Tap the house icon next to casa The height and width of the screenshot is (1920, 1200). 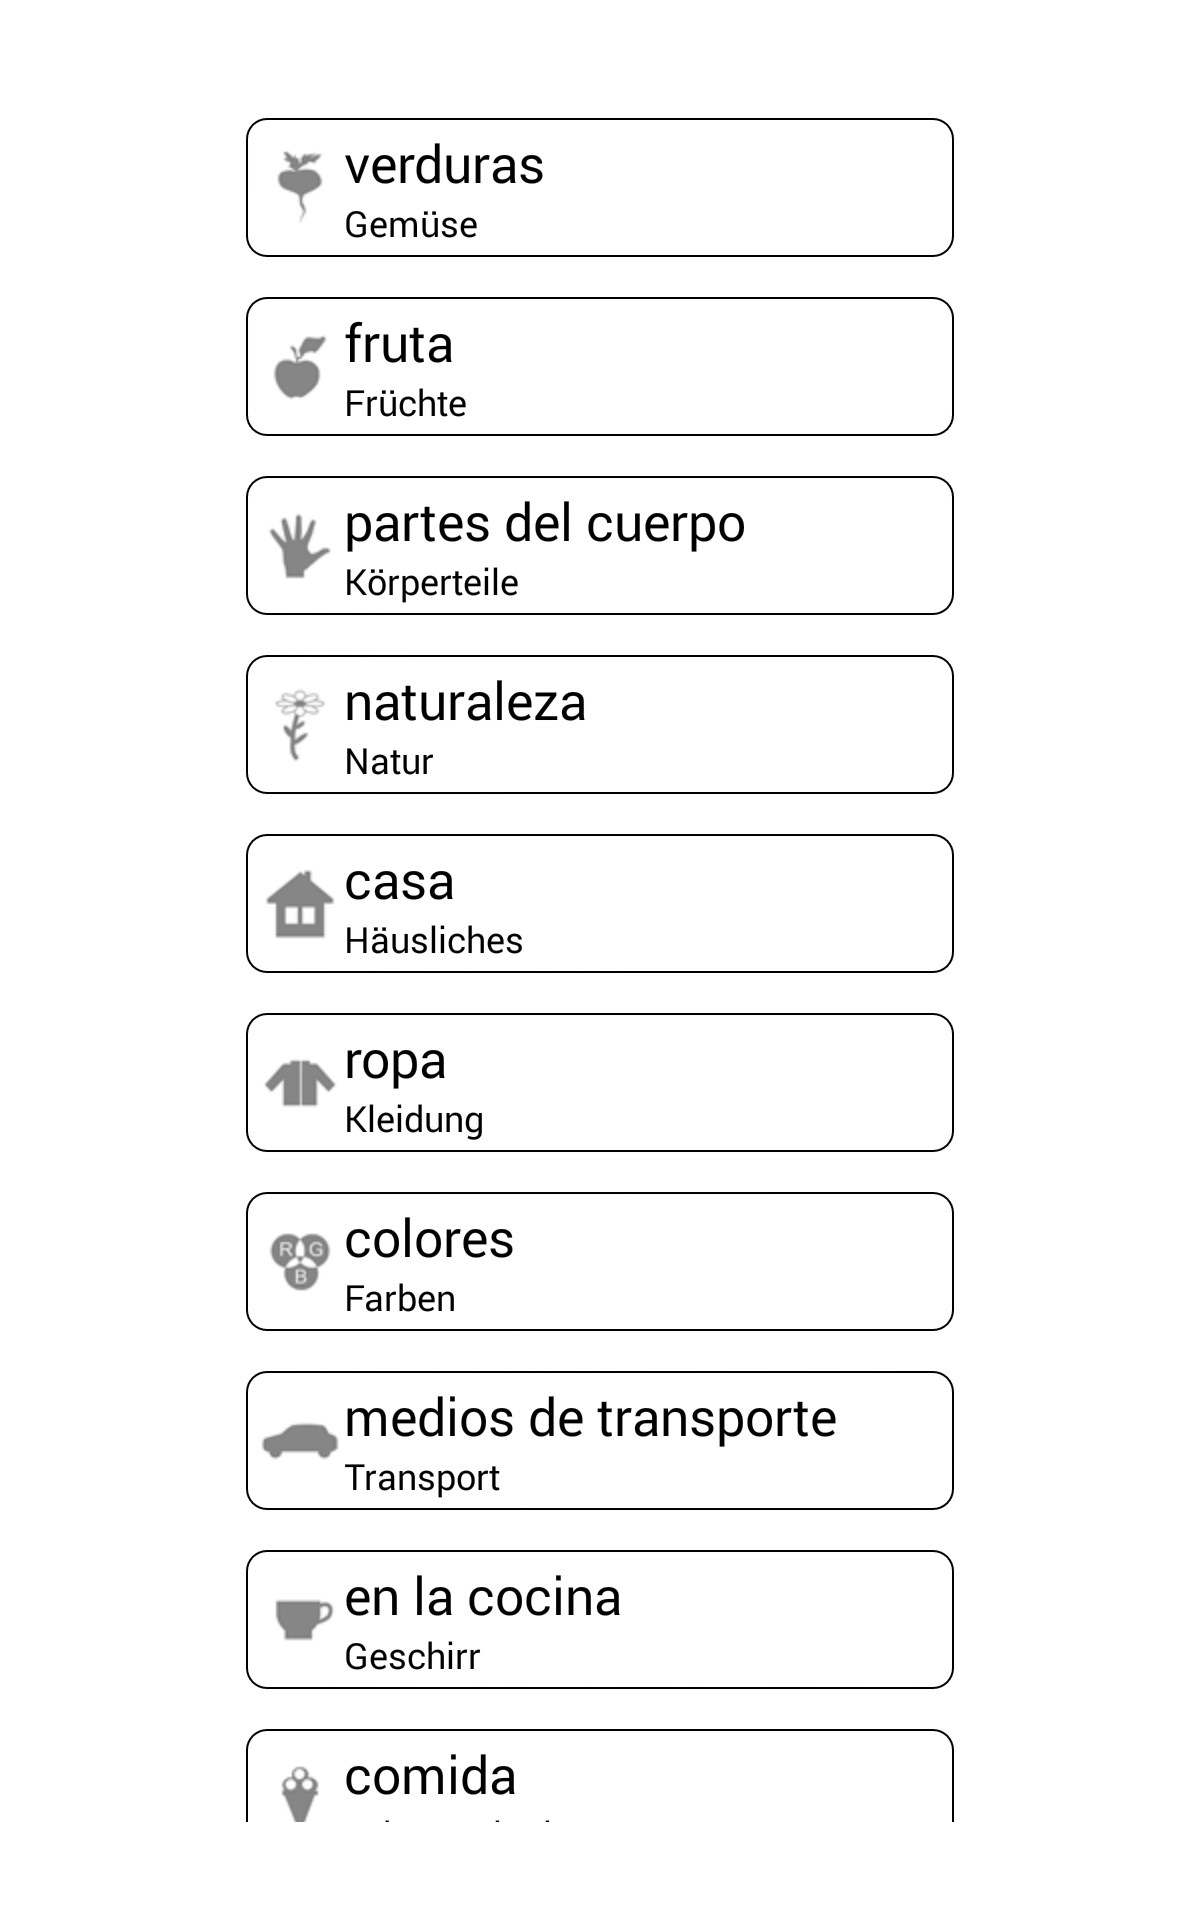tap(299, 904)
